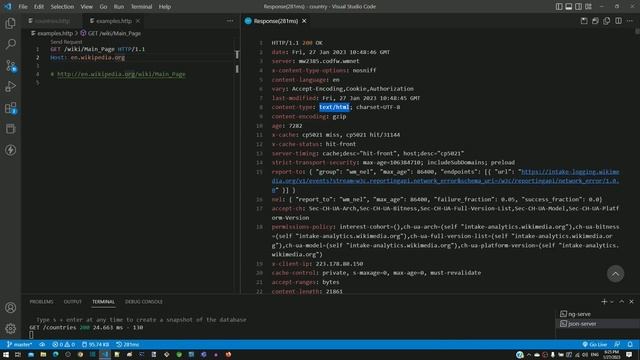
Task: Open Run and Debug view
Action: click(x=11, y=87)
